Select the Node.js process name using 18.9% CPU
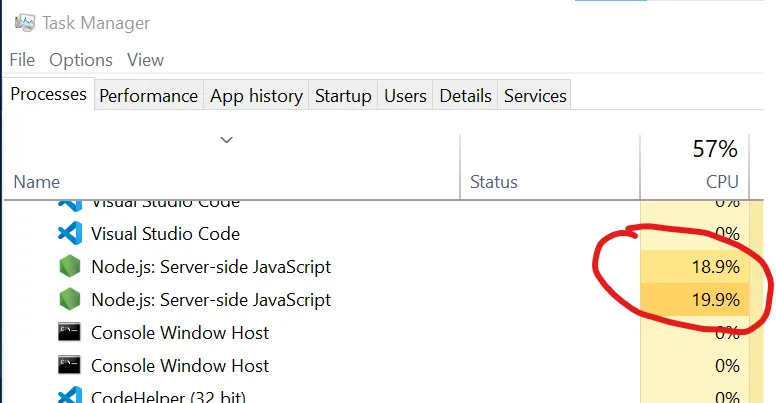The image size is (776, 403). click(x=211, y=267)
